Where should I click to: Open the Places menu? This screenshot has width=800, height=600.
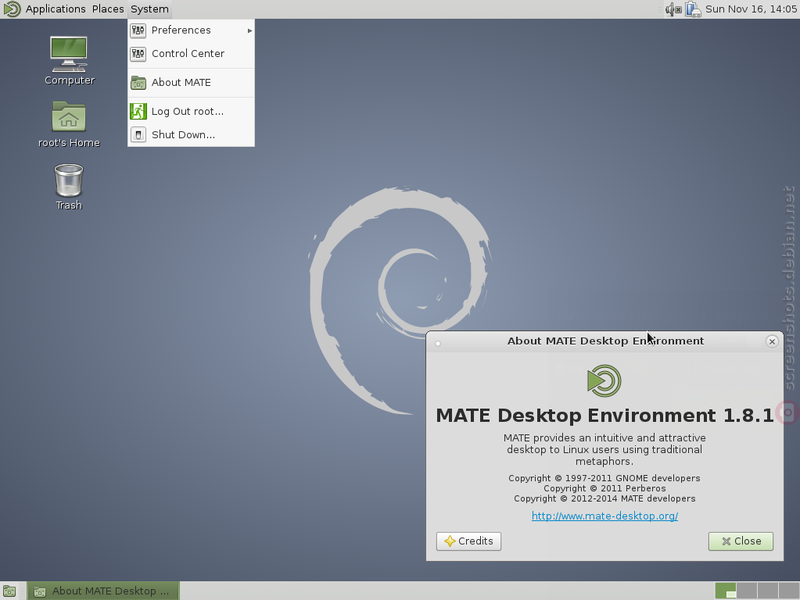coord(108,9)
